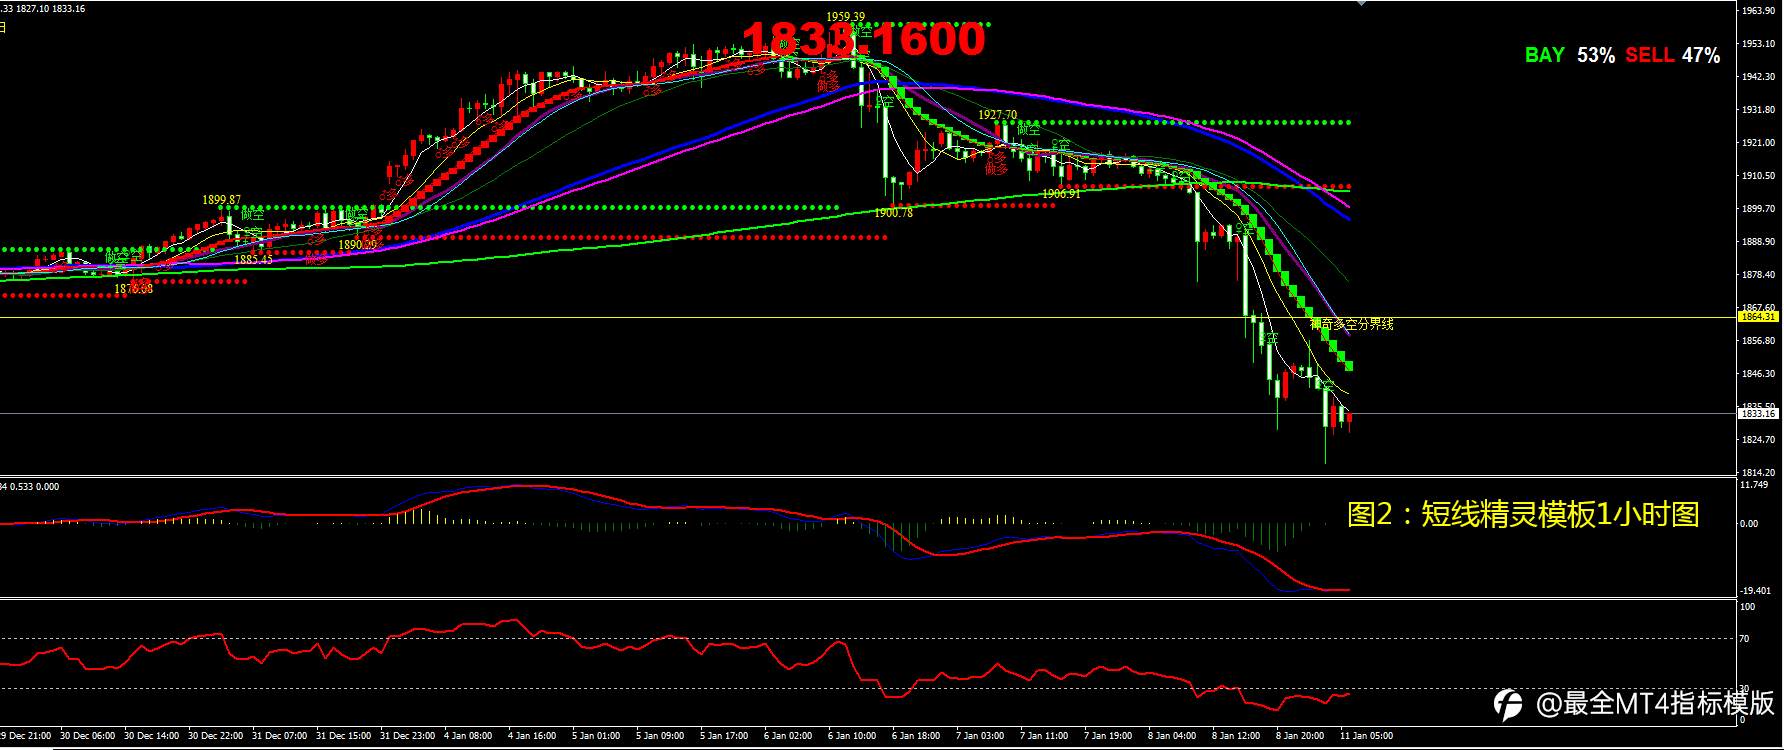Image resolution: width=1784 pixels, height=750 pixels.
Task: Click the 30 Dec 06:00 time label
Action: [87, 736]
